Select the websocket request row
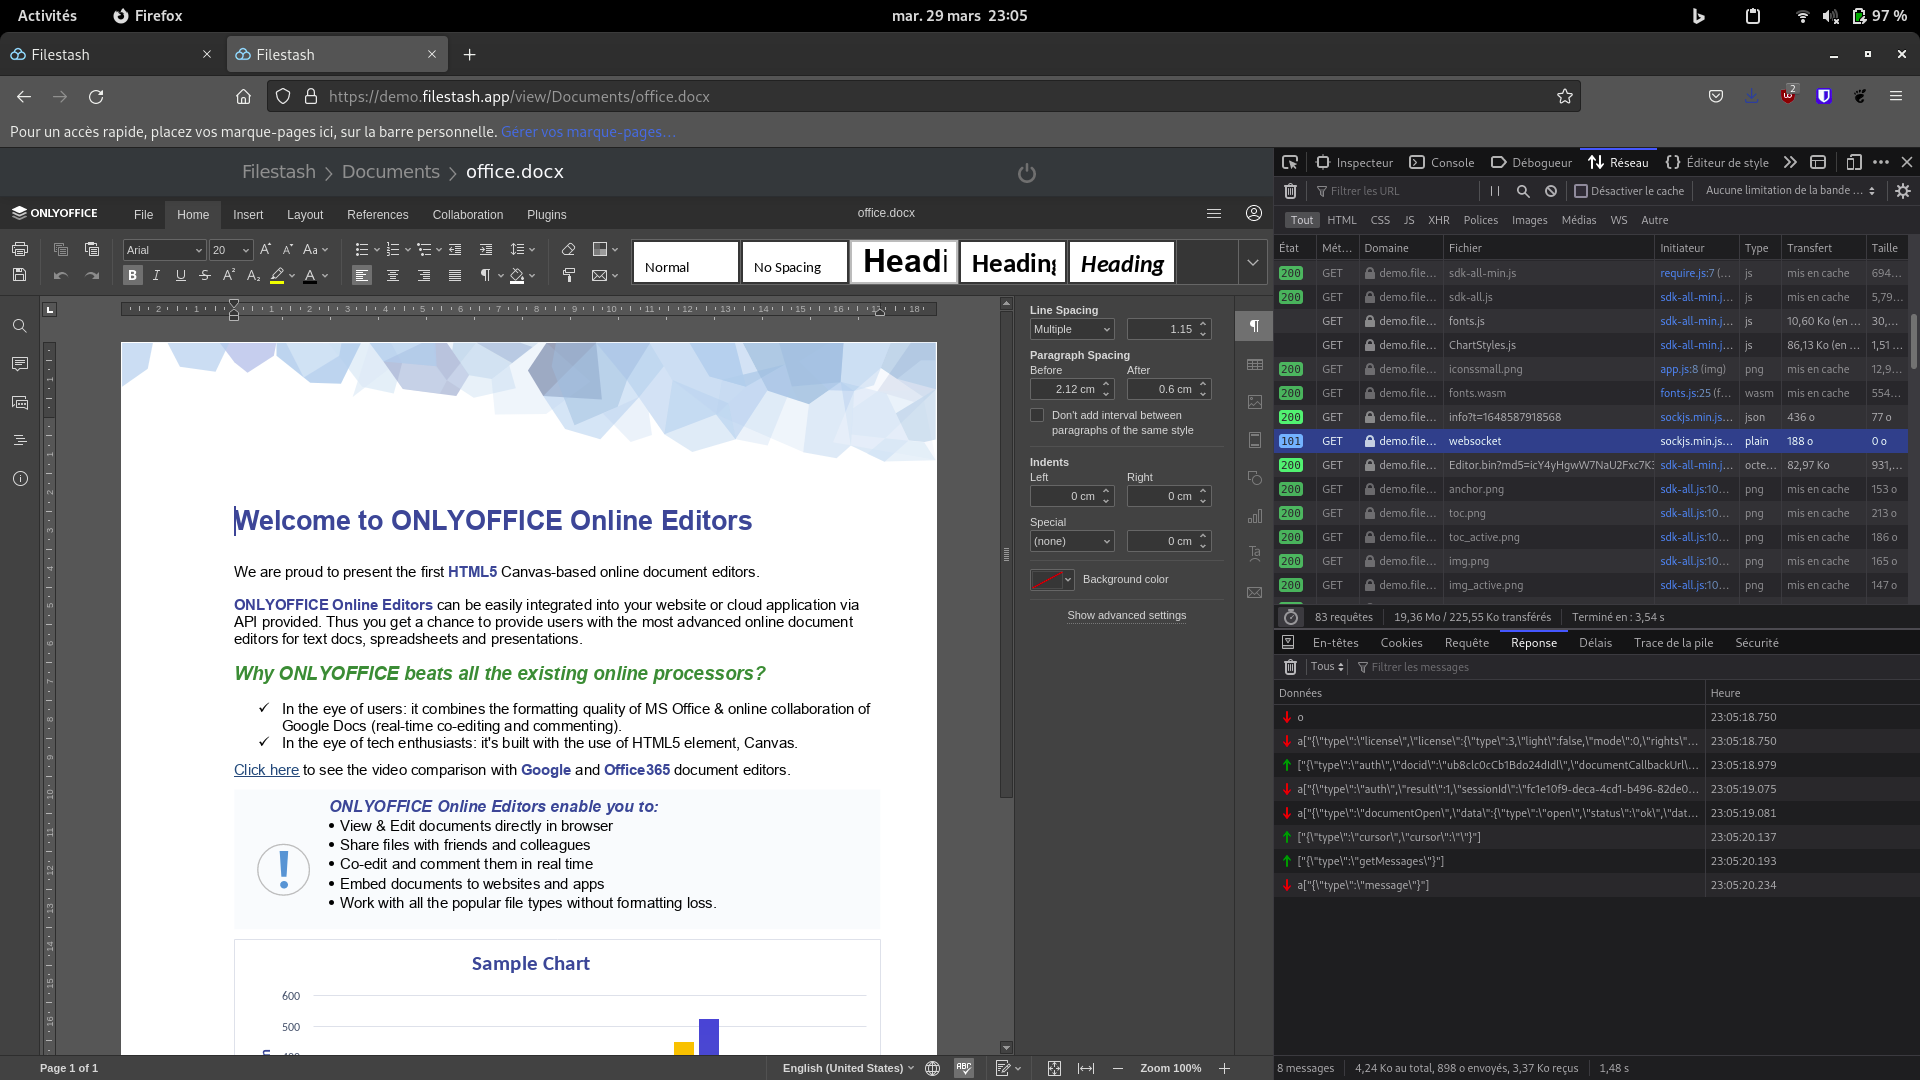Viewport: 1920px width, 1080px height. [1592, 441]
